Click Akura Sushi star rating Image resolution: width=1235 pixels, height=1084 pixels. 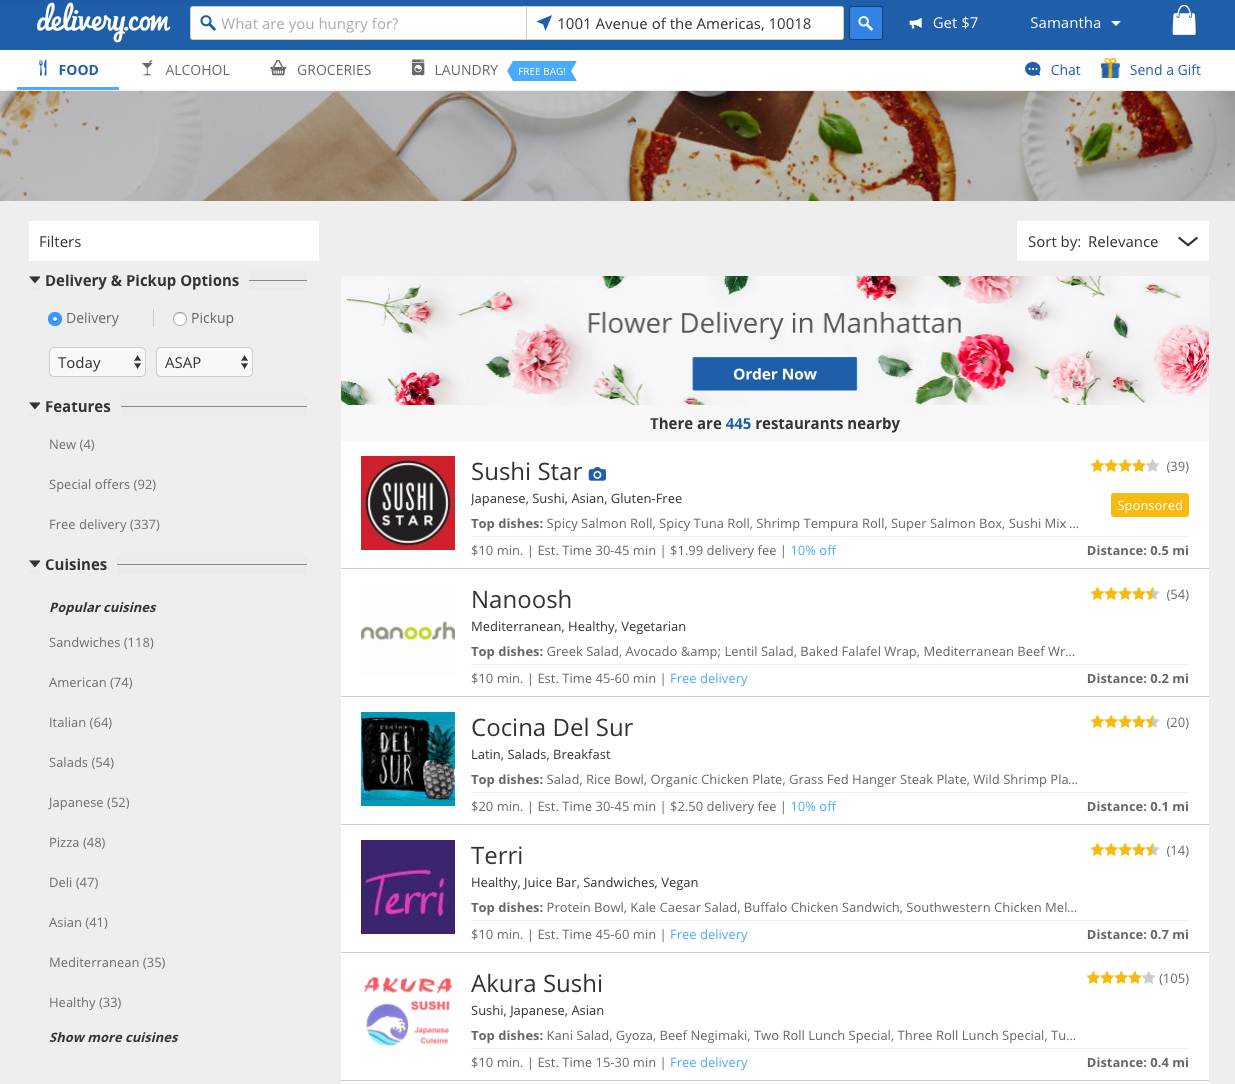[x=1120, y=978]
